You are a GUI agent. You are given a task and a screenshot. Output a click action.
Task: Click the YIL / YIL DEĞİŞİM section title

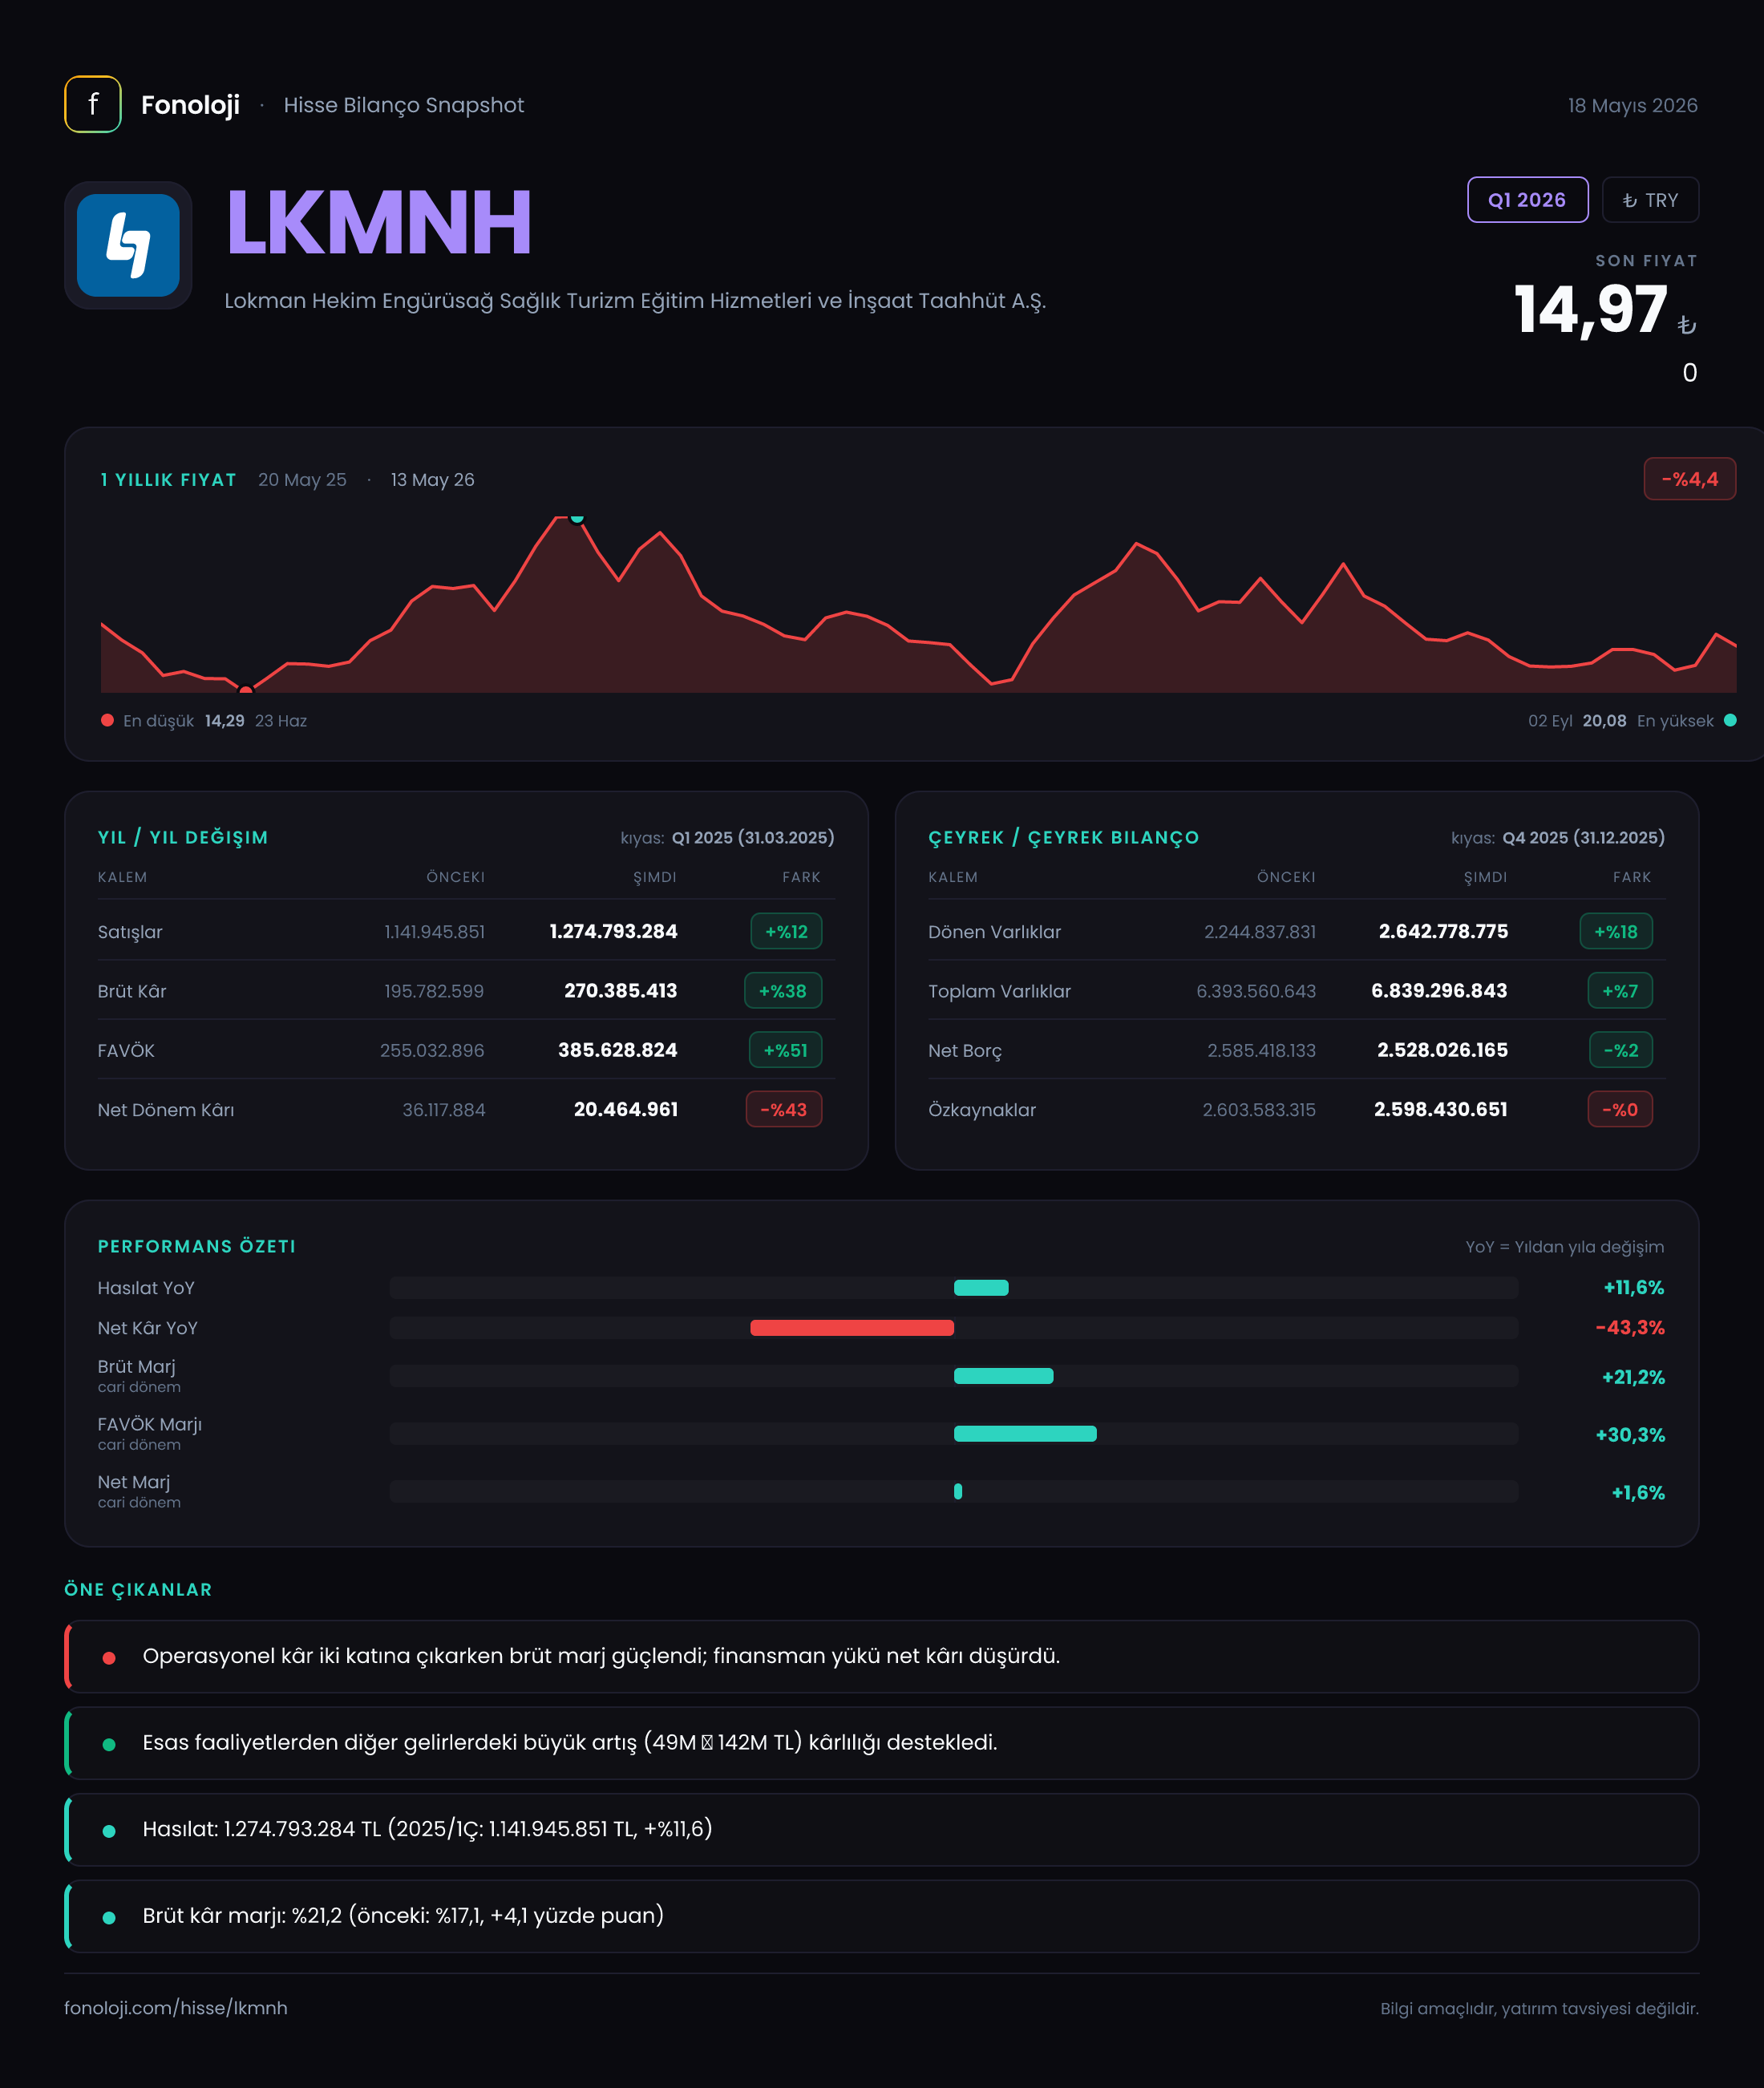pos(183,837)
